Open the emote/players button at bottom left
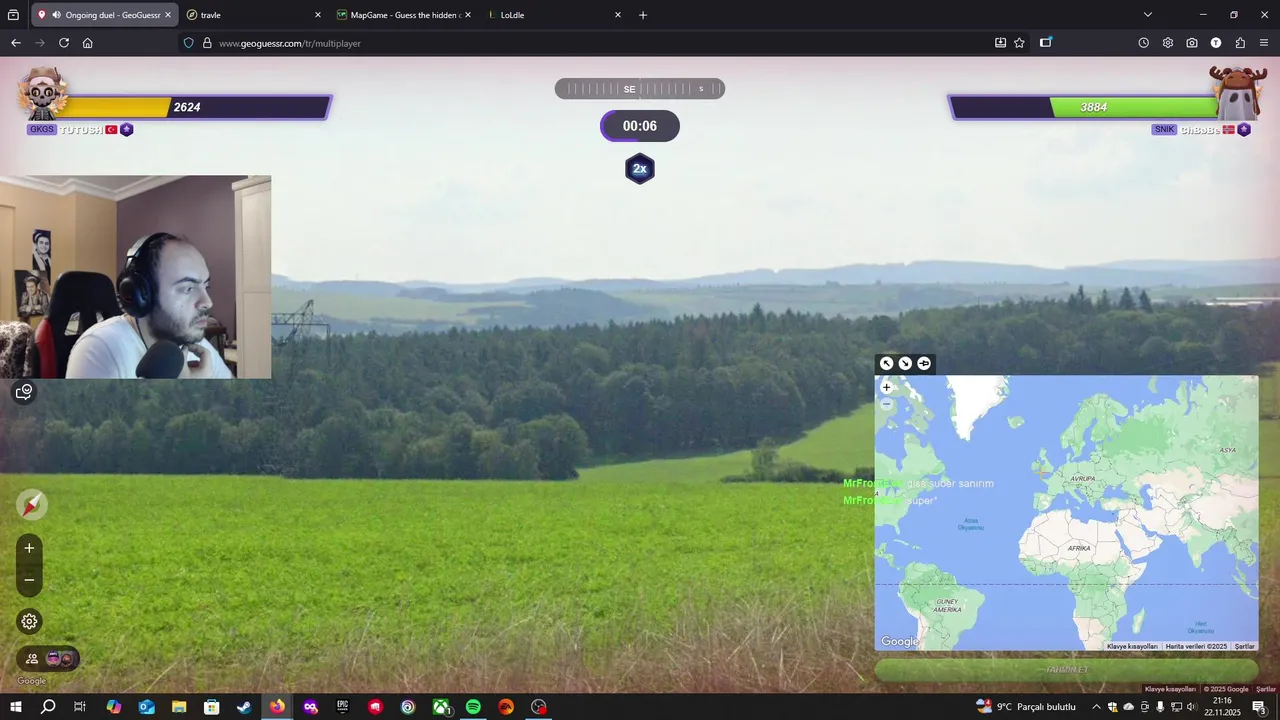 48,658
